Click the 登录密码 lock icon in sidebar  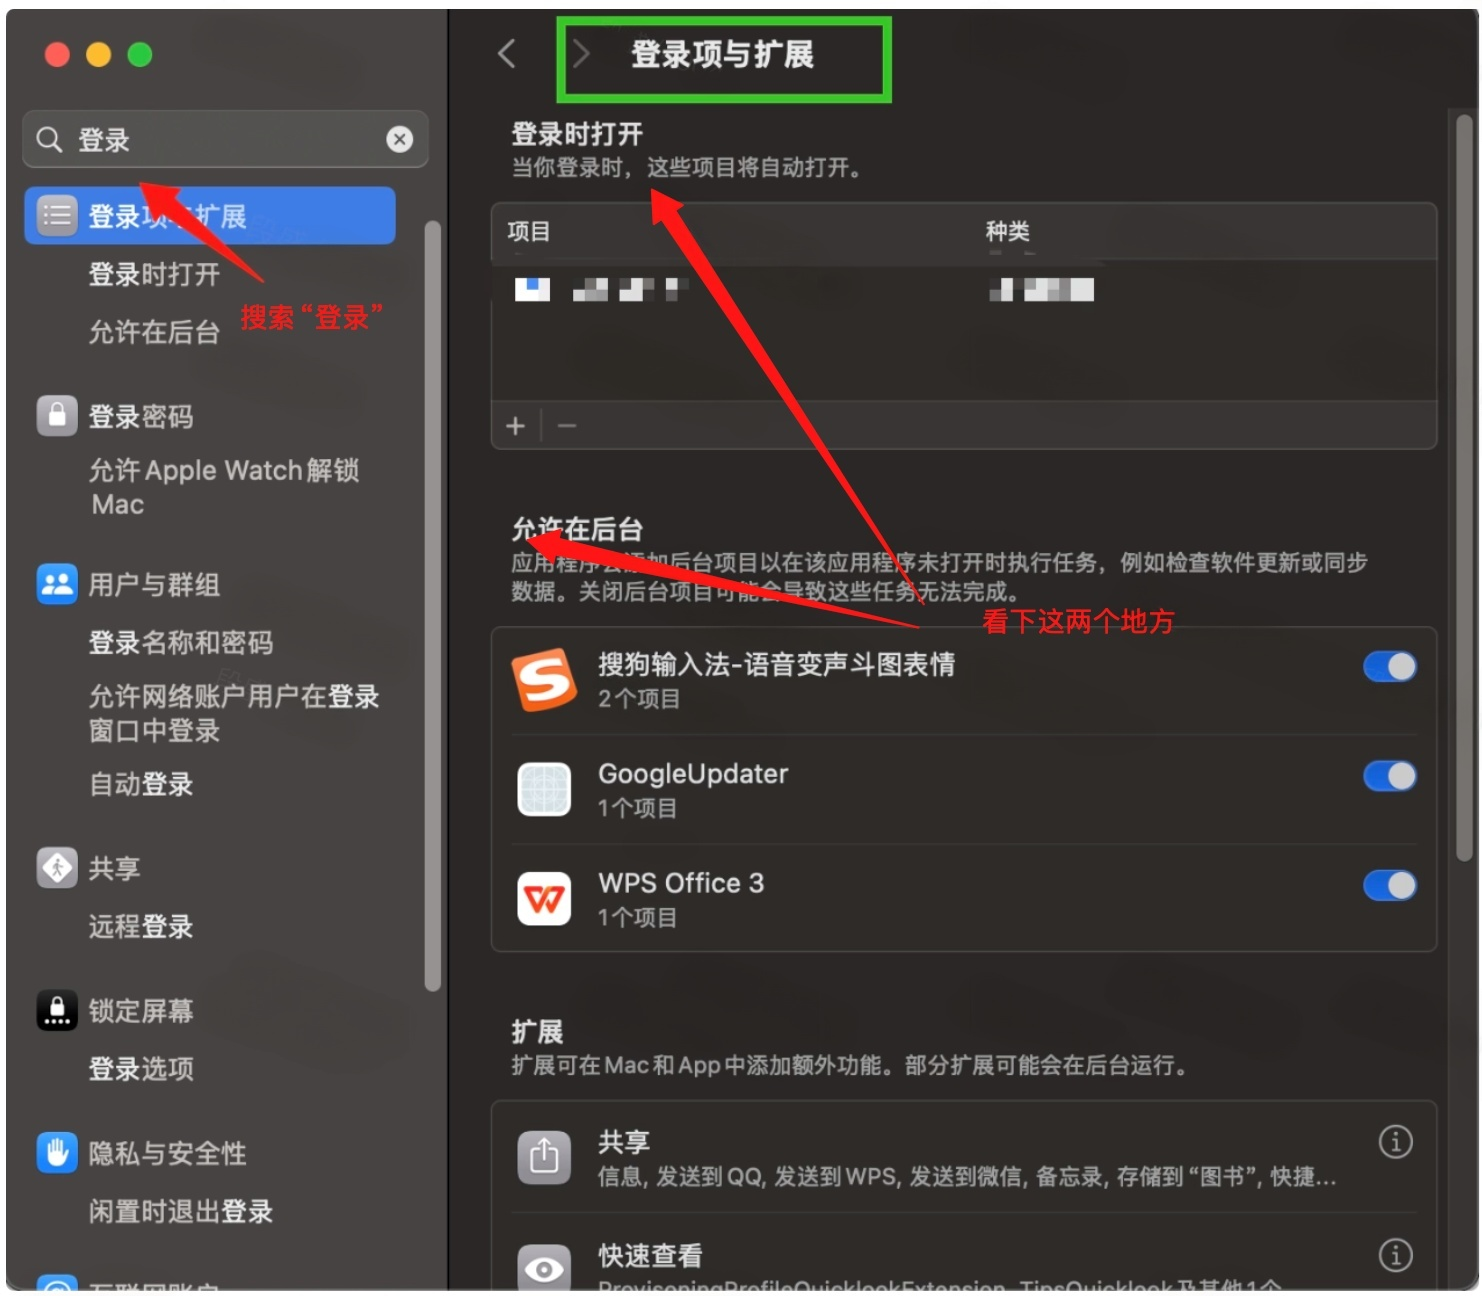(x=57, y=415)
